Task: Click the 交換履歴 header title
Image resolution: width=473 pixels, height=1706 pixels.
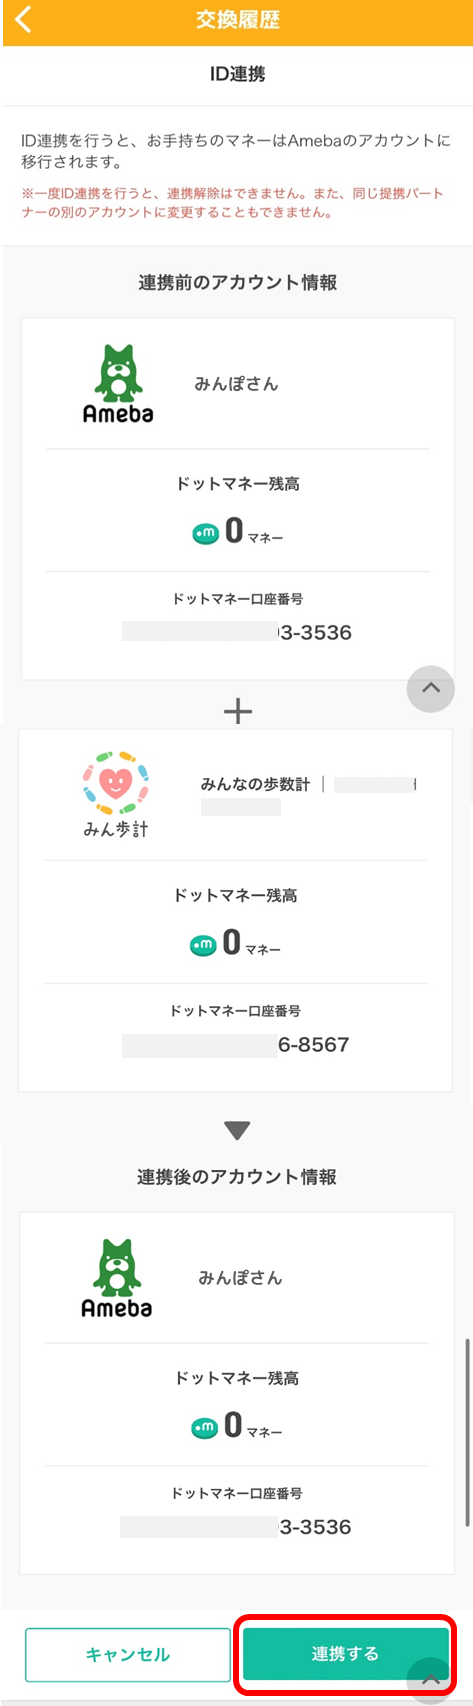Action: 237,19
